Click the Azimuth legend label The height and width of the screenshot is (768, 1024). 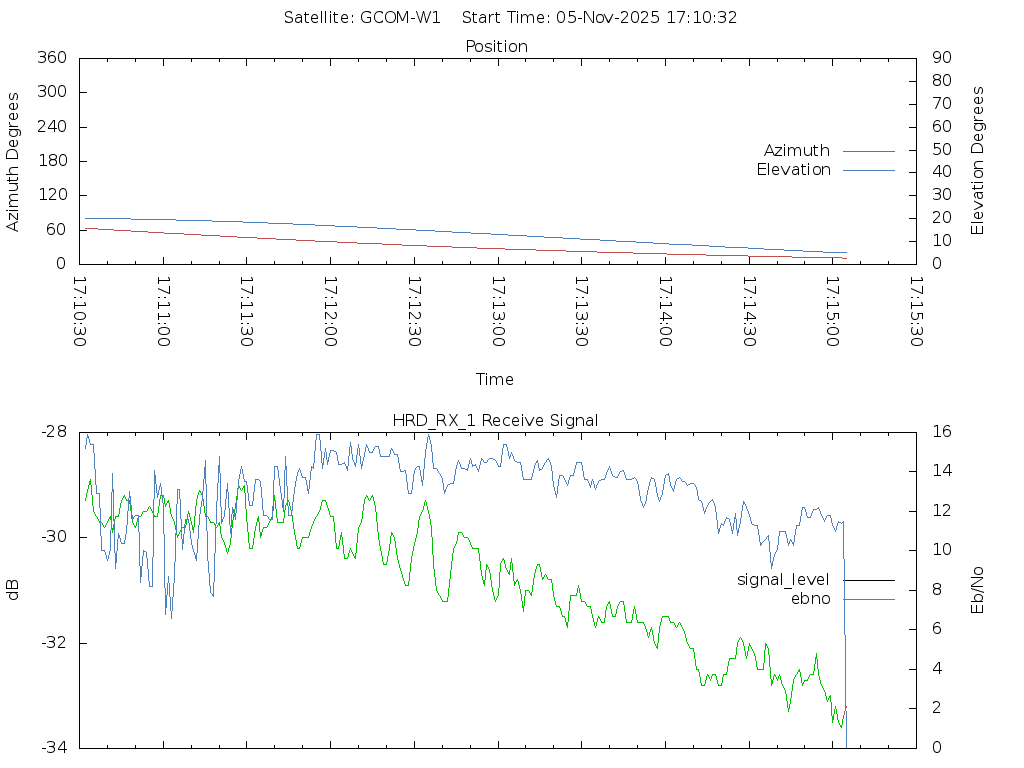796,150
